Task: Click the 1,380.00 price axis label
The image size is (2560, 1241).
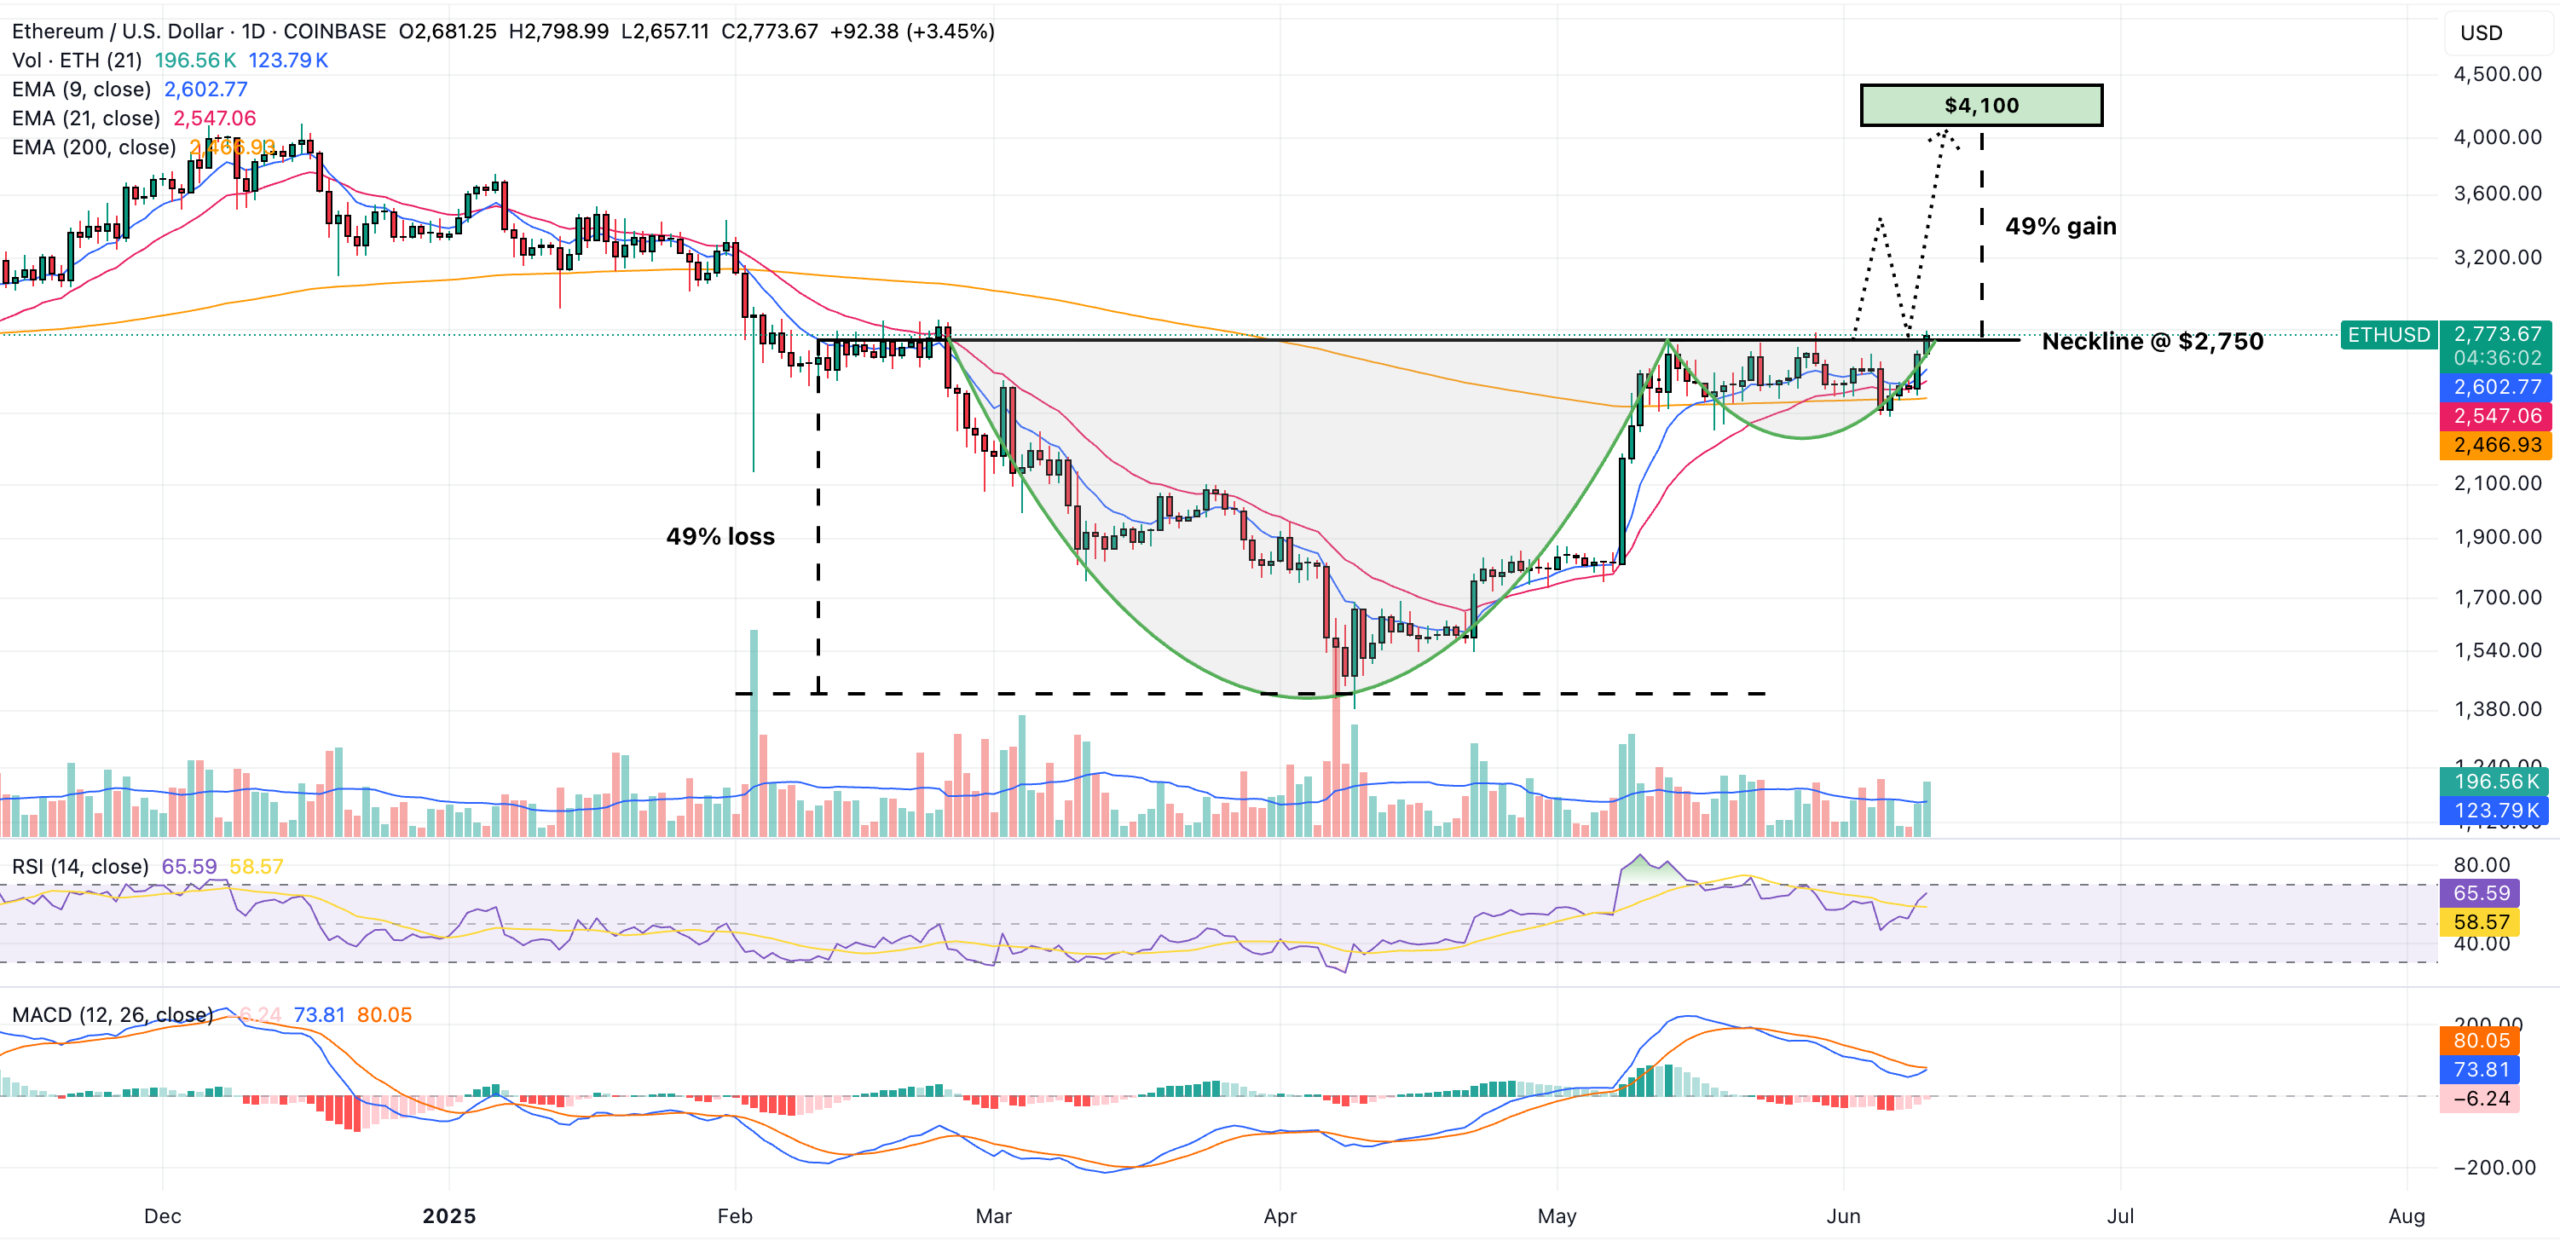Action: [2497, 709]
